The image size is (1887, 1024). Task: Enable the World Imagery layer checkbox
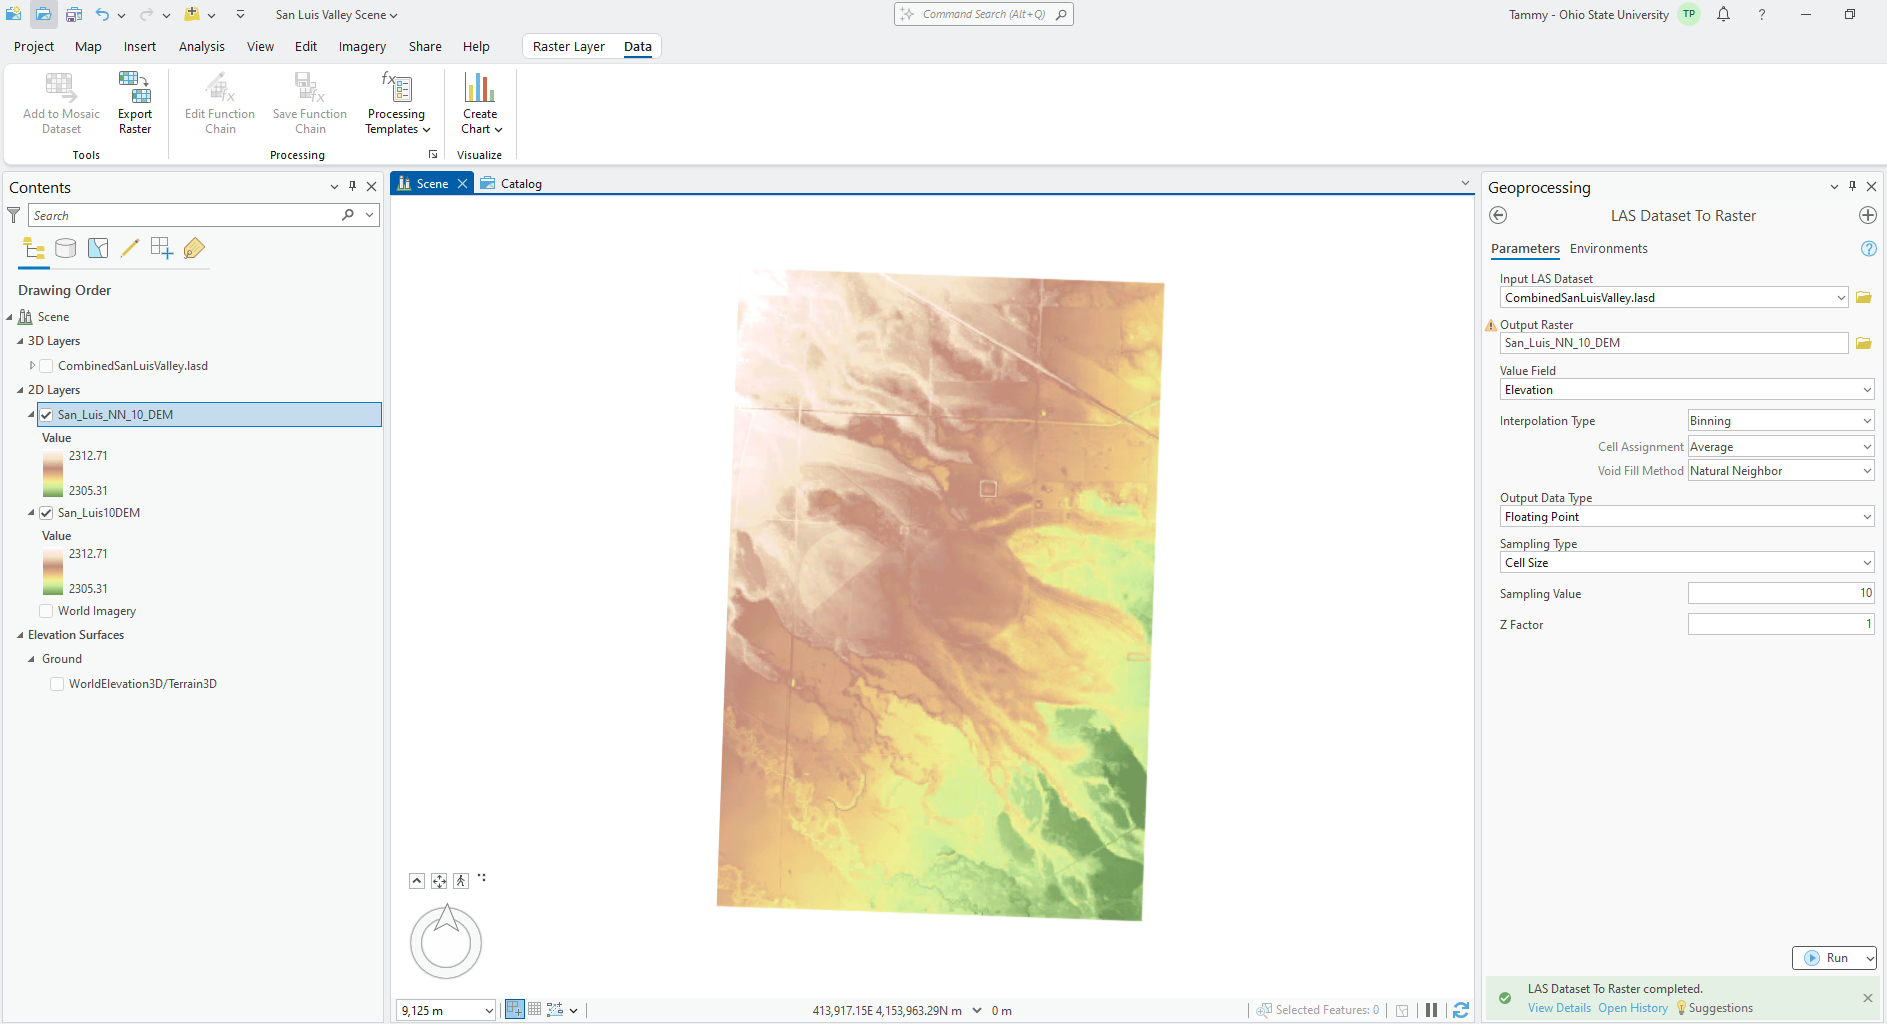point(46,611)
